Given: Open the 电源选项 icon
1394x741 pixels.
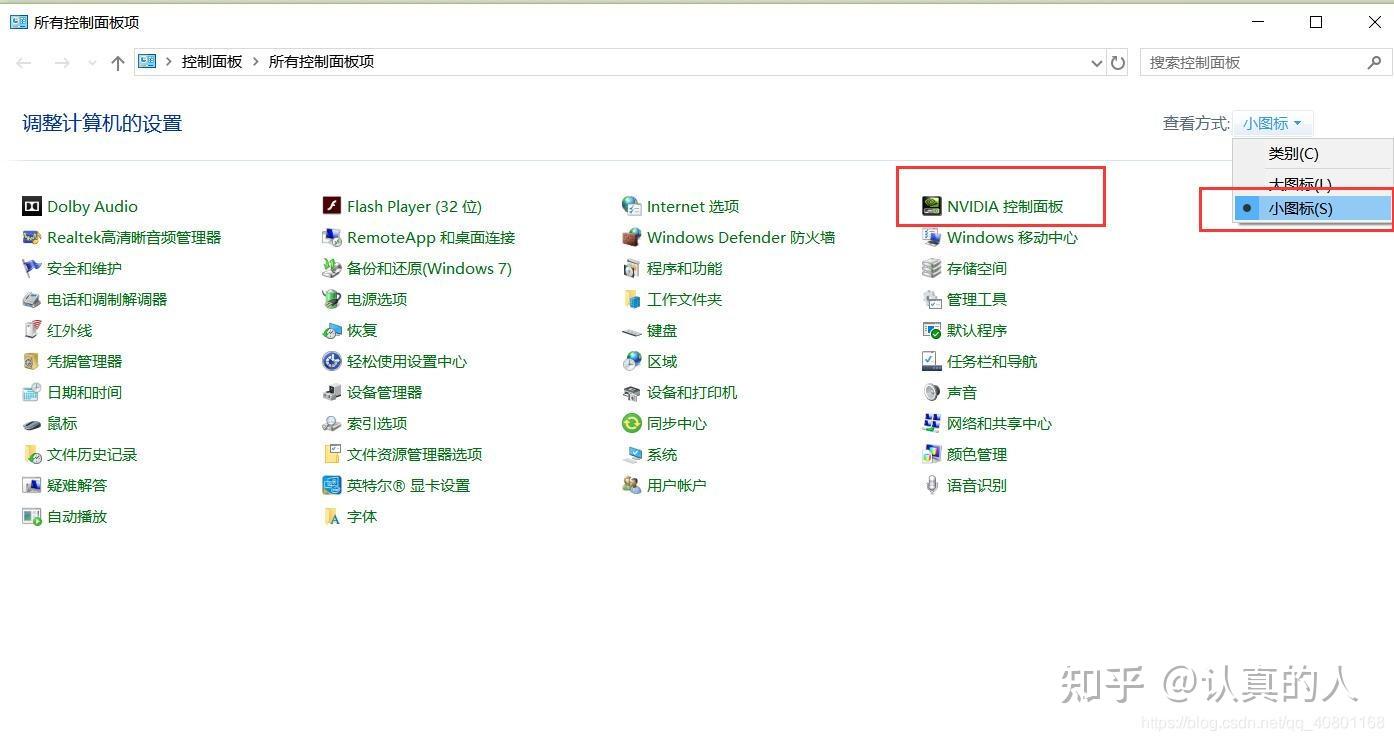Looking at the screenshot, I should click(x=331, y=300).
